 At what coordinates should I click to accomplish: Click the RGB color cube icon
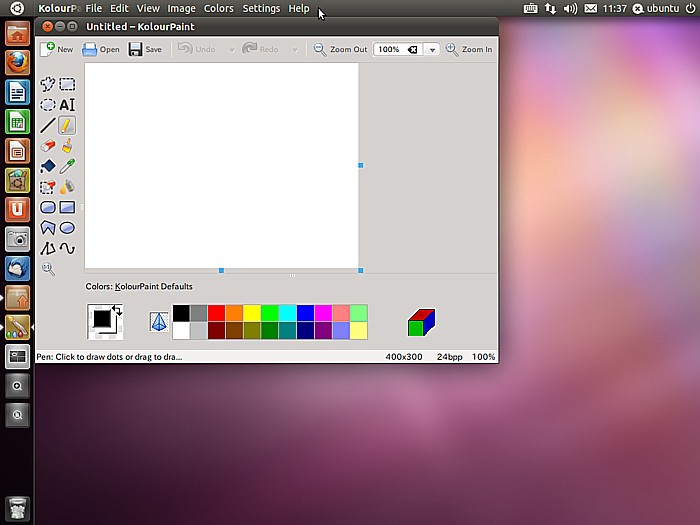coord(421,322)
